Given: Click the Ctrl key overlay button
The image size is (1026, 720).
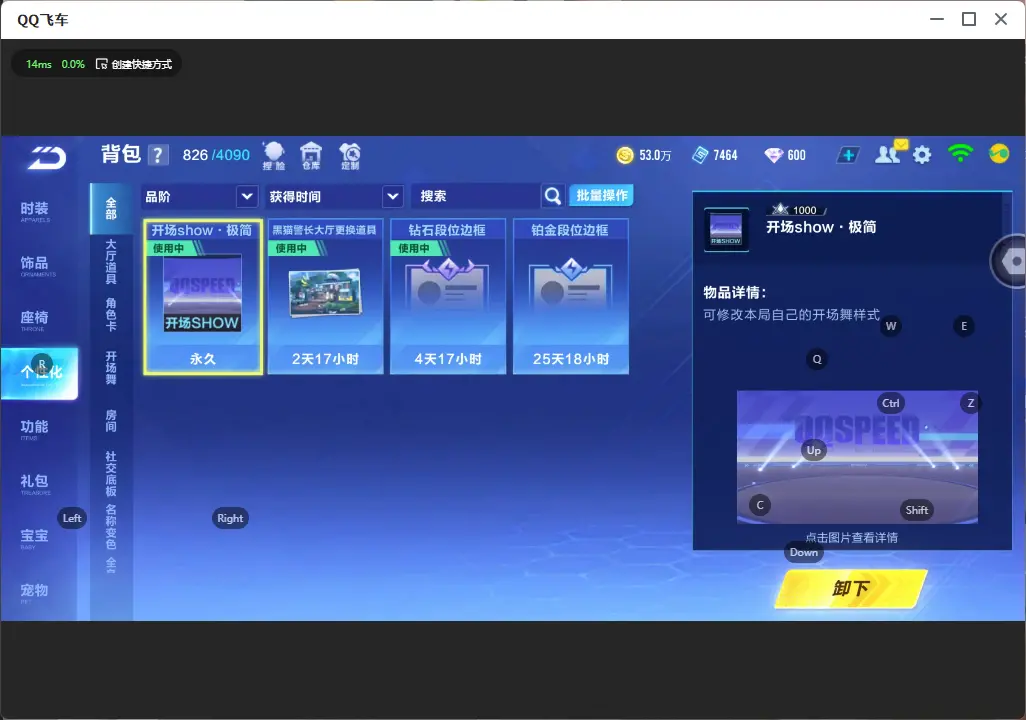Looking at the screenshot, I should click(891, 403).
